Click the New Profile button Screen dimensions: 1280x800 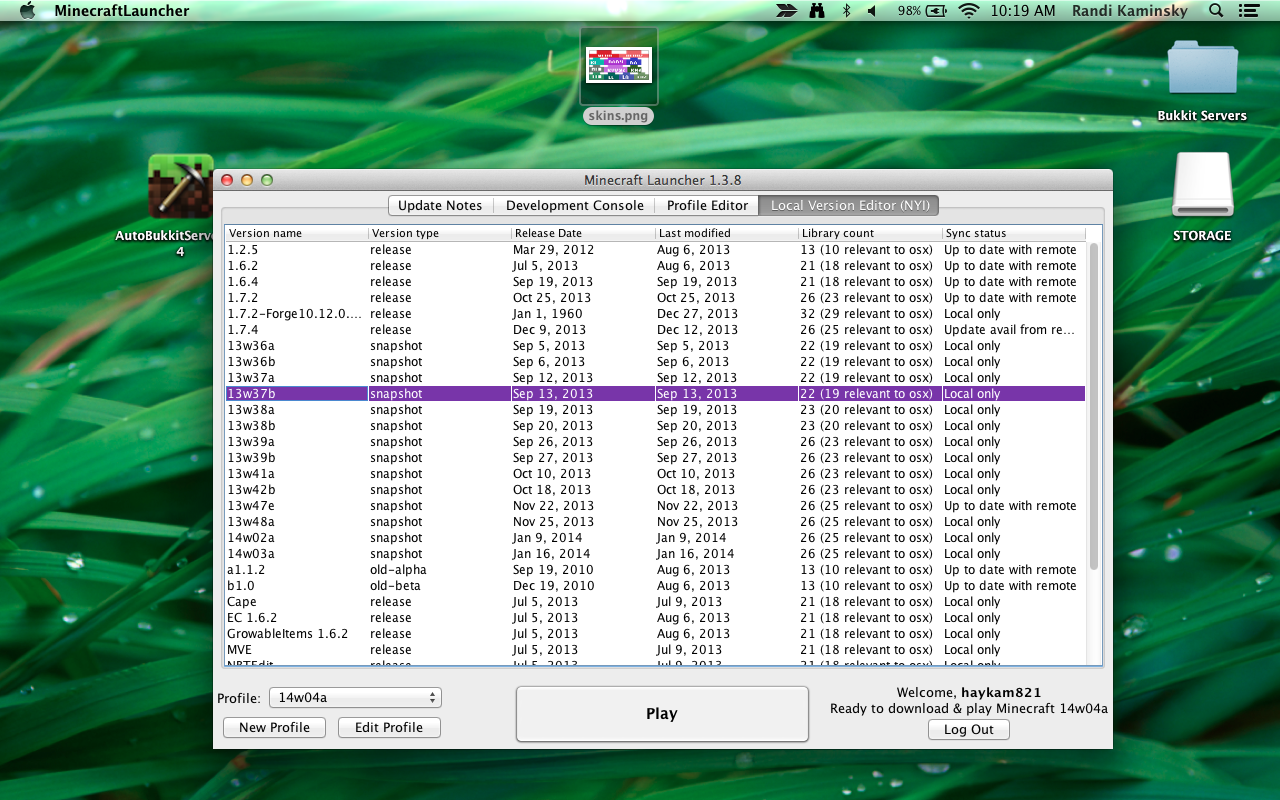(274, 727)
